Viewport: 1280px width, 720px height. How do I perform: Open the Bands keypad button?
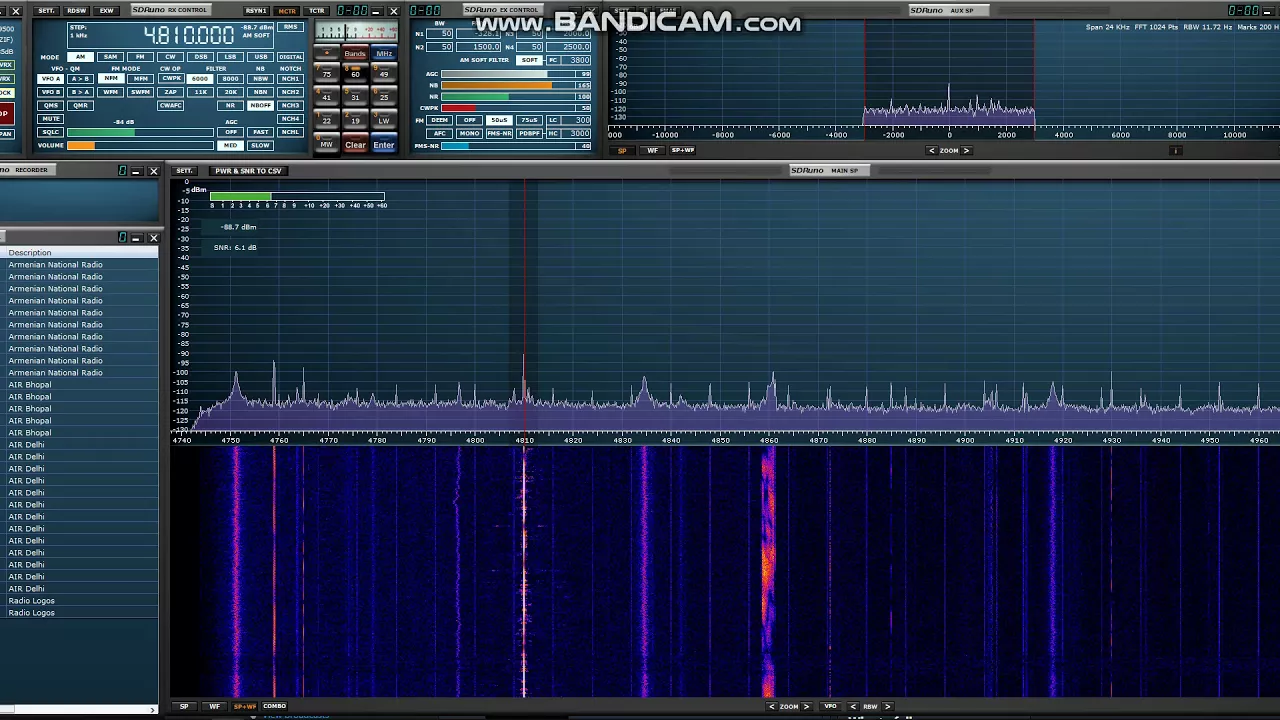[x=355, y=53]
